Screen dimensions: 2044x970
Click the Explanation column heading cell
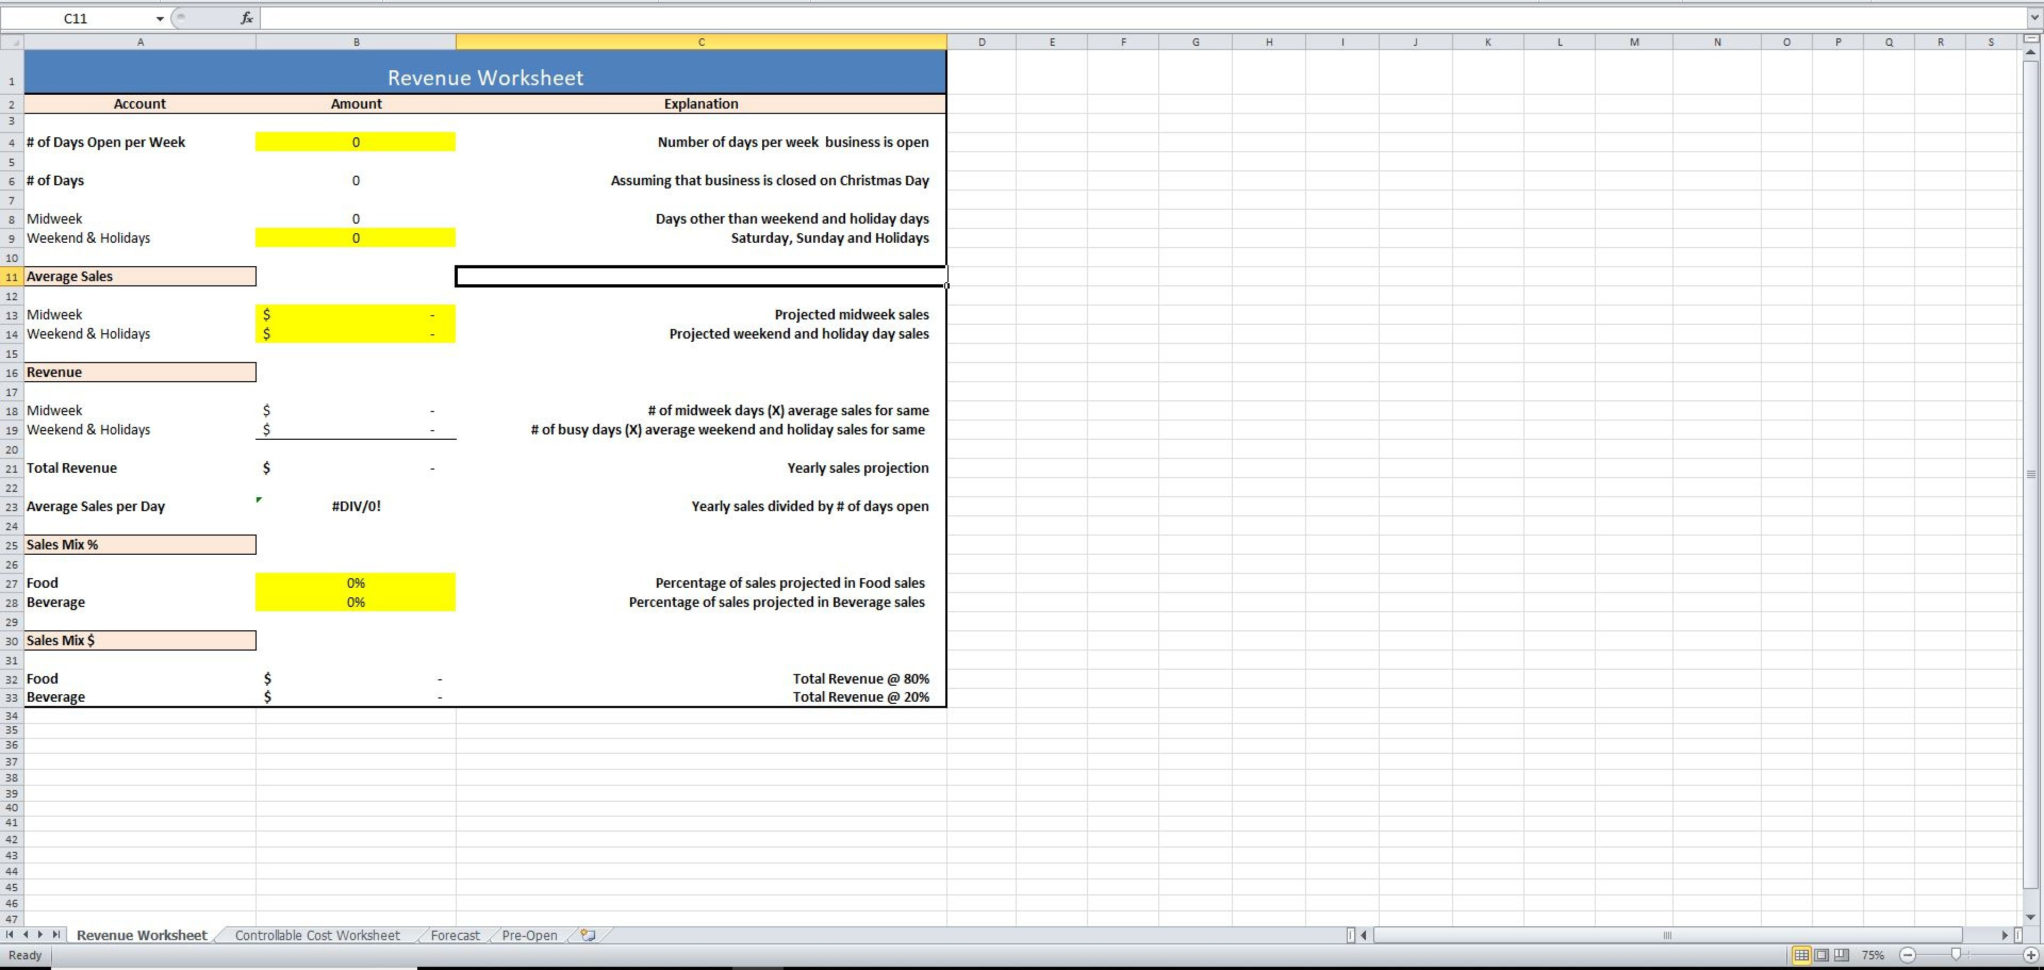pos(701,104)
